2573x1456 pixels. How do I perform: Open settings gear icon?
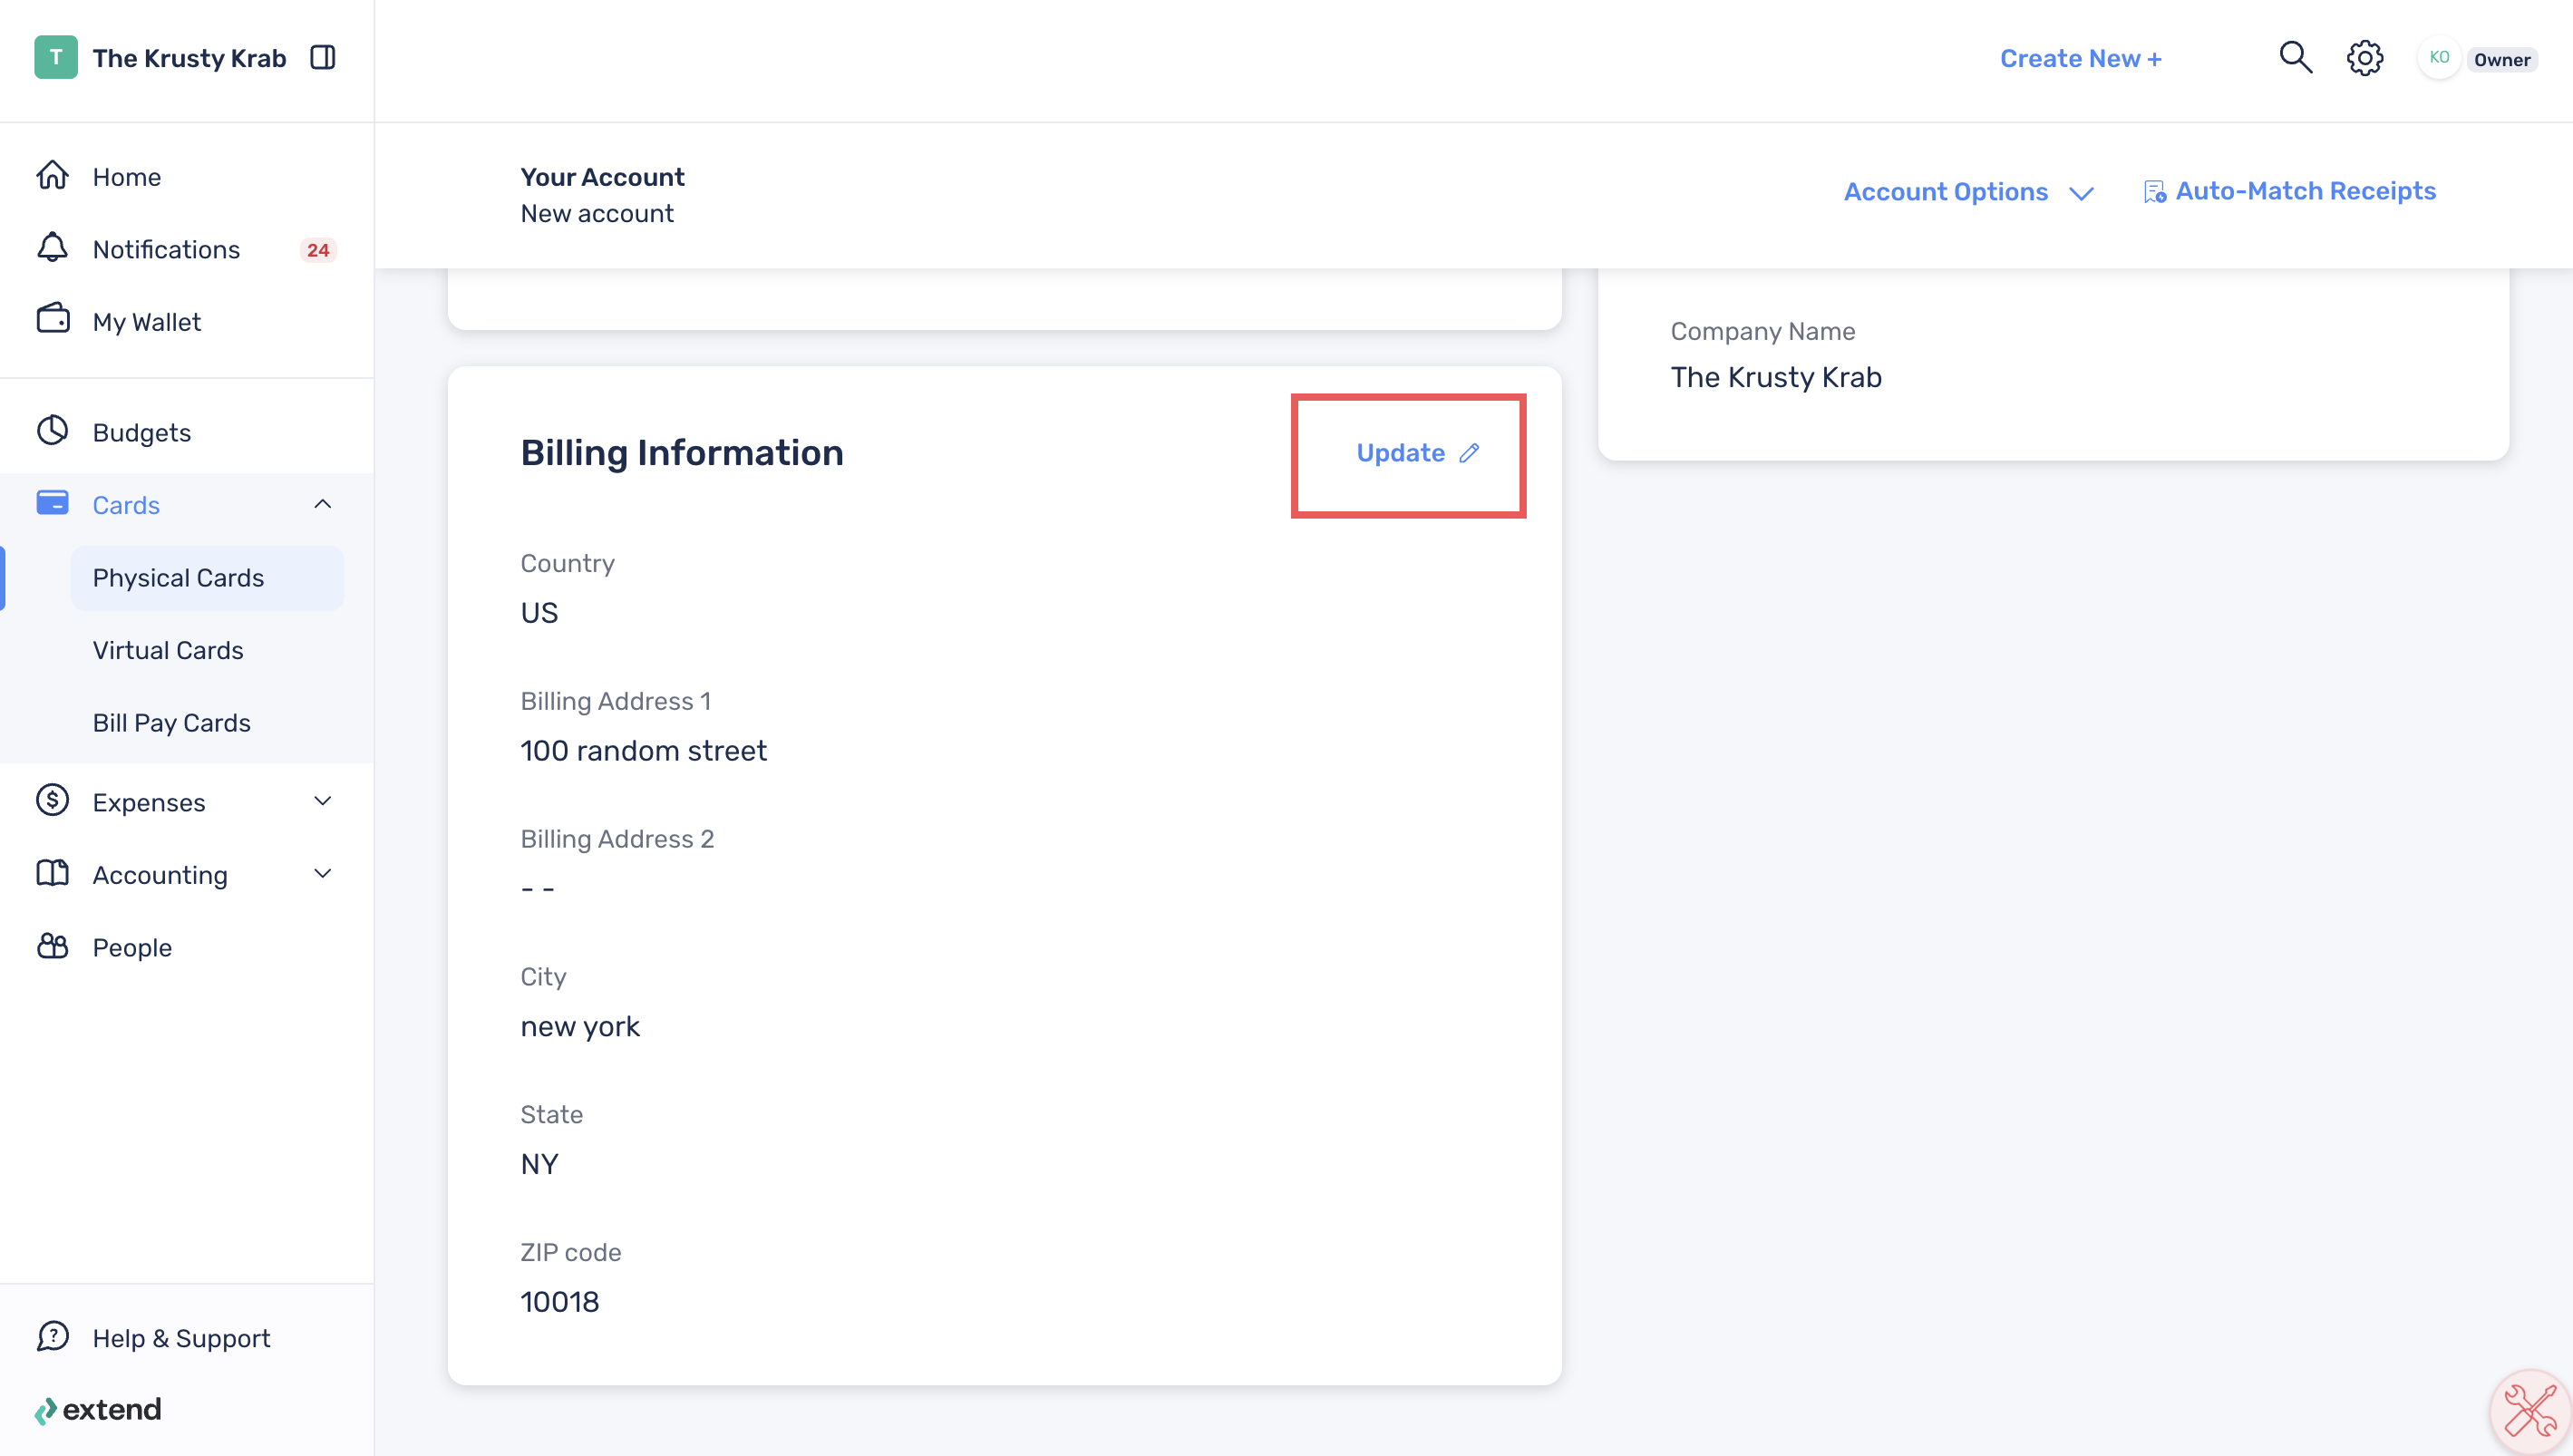pyautogui.click(x=2364, y=58)
